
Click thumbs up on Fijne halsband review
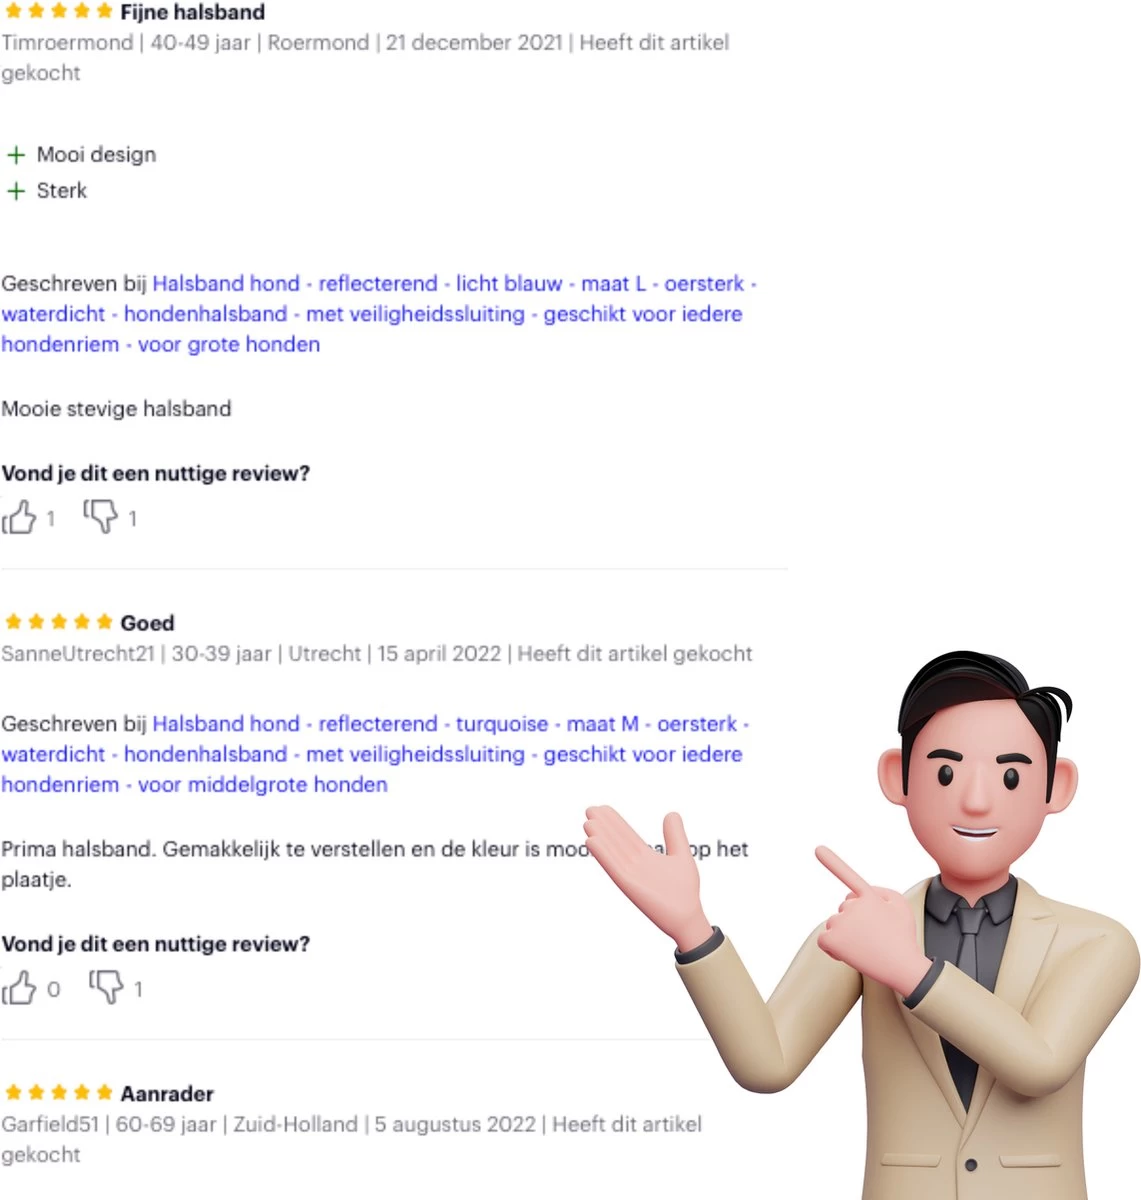[19, 517]
